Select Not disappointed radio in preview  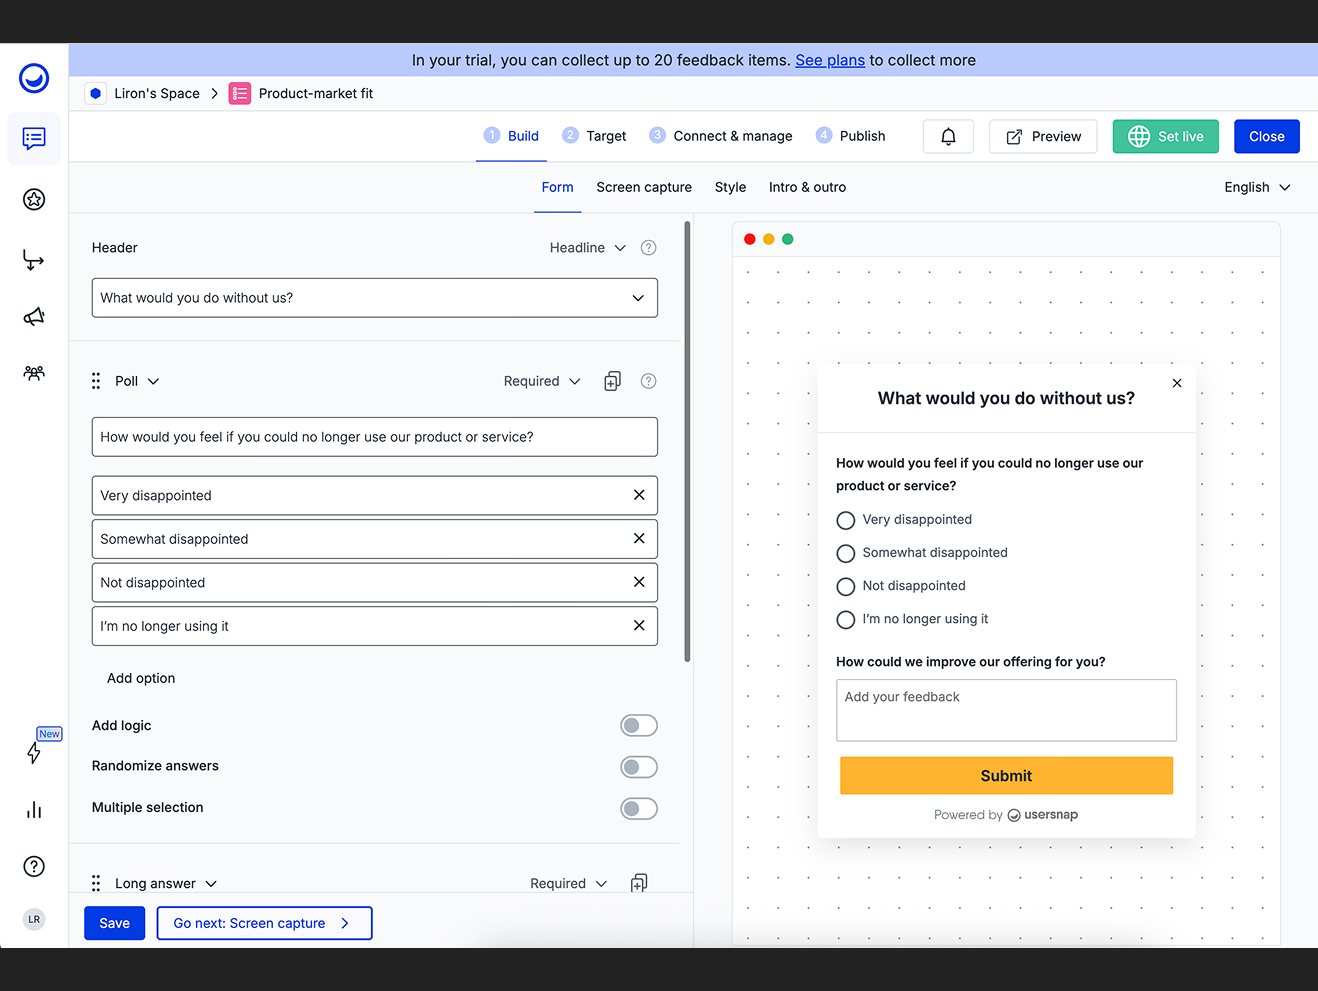[846, 586]
